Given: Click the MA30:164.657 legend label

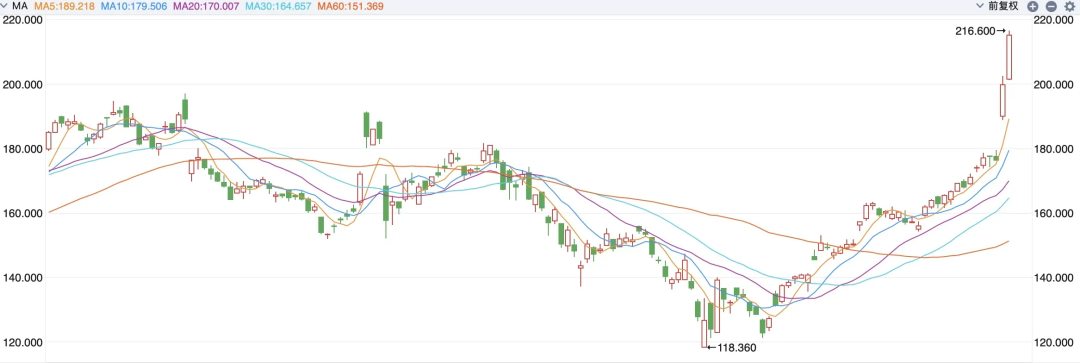Looking at the screenshot, I should click(x=279, y=6).
